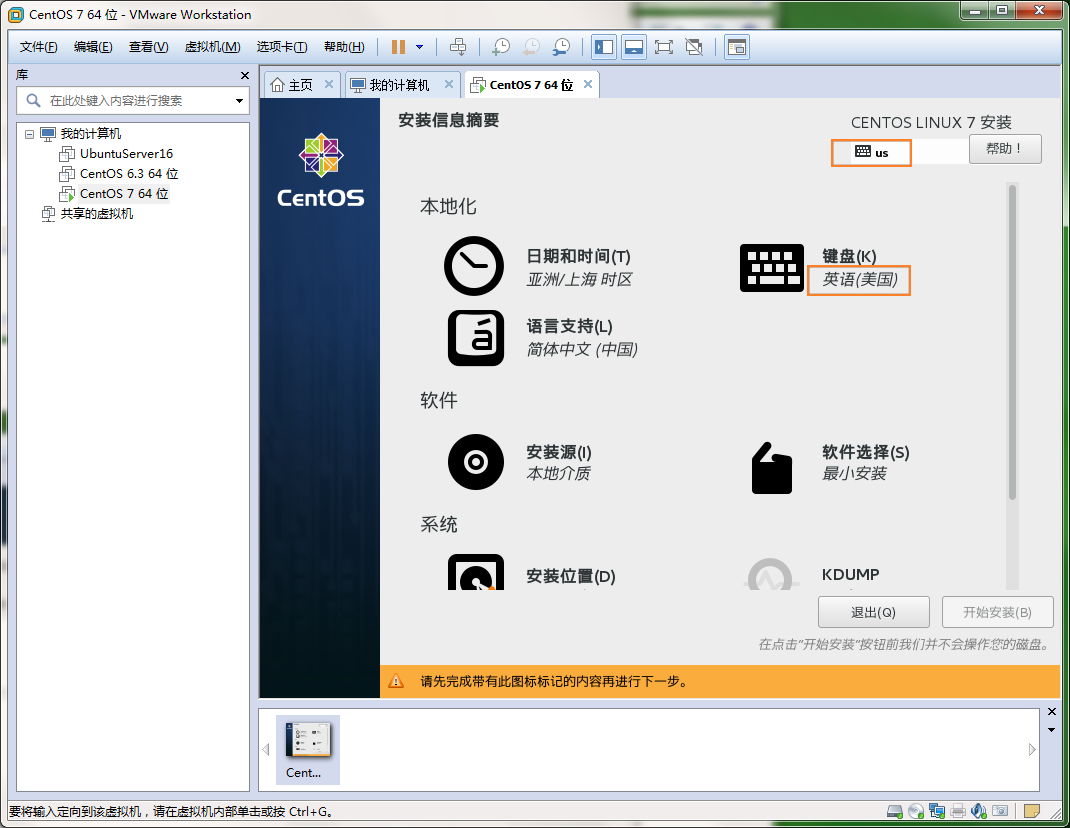The height and width of the screenshot is (828, 1070).
Task: Toggle the thumbnail bar view icon
Action: pos(634,47)
